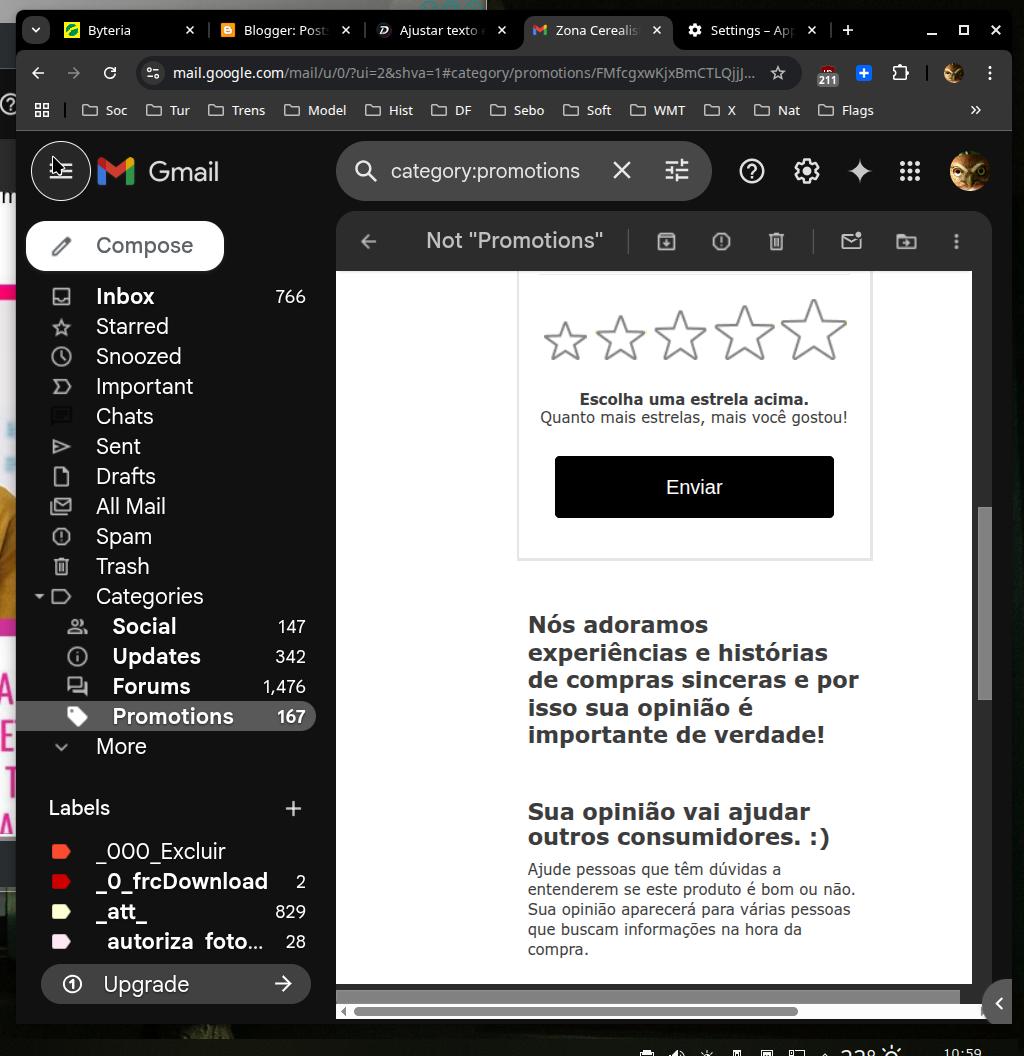The height and width of the screenshot is (1056, 1024).
Task: Rate three stars in the email
Action: [x=680, y=335]
